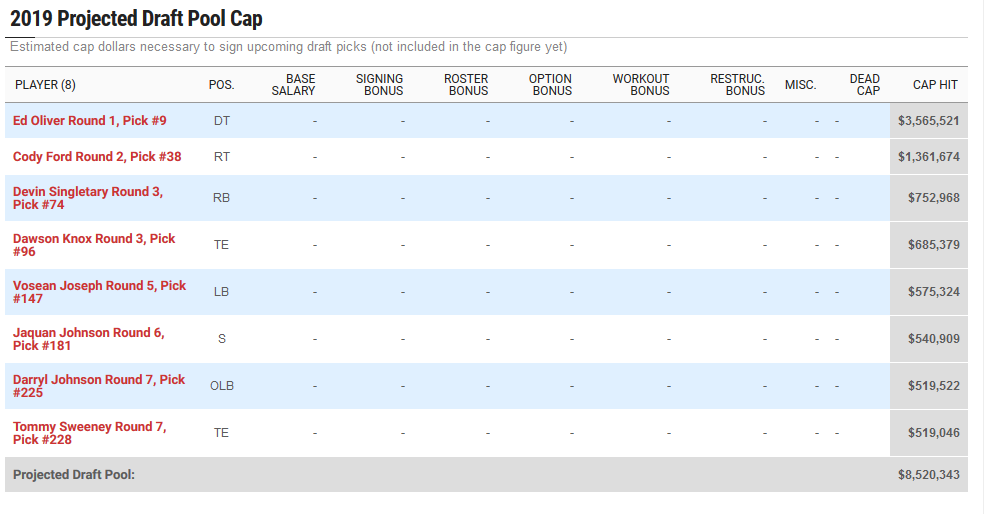
Task: Sort by Roster Bonus column header
Action: (x=466, y=85)
